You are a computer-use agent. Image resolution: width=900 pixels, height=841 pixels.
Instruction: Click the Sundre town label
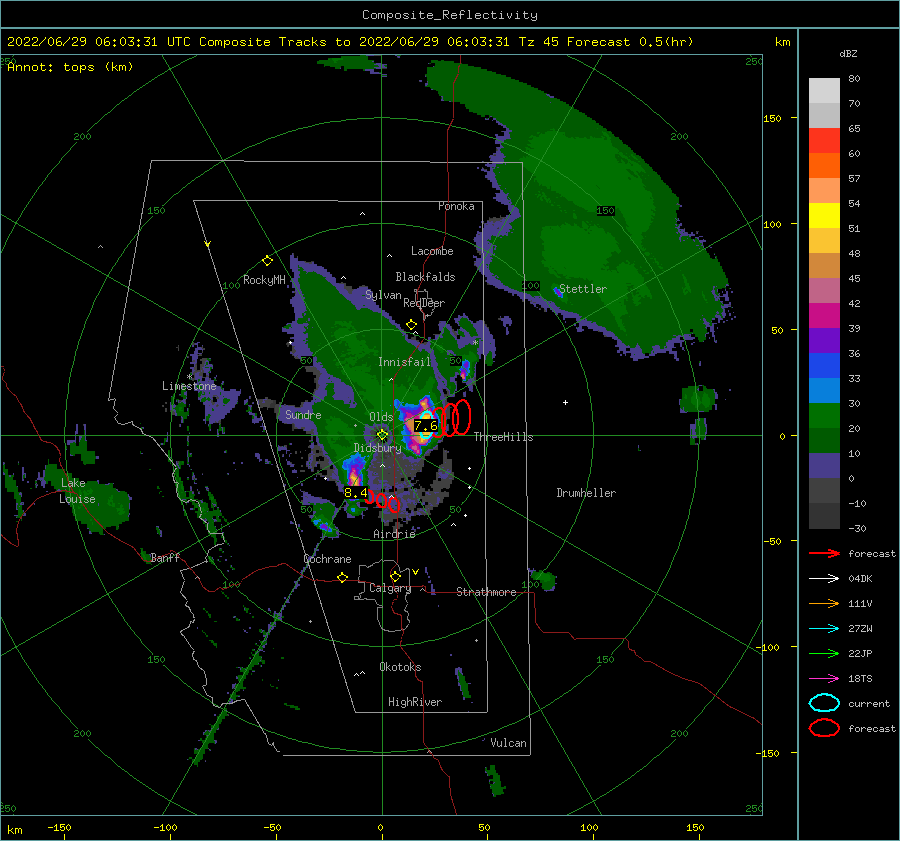pos(303,414)
